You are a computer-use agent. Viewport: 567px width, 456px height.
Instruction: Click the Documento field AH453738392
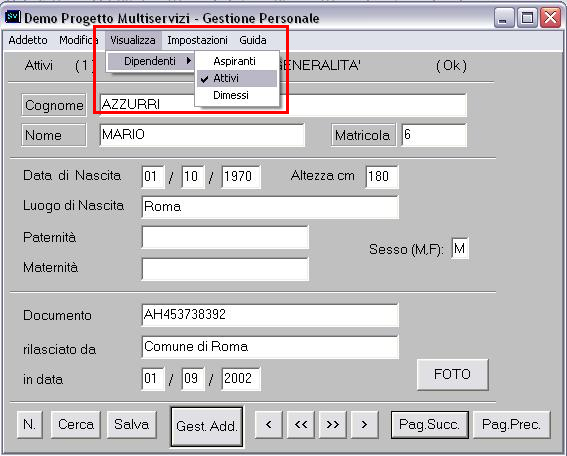[270, 315]
